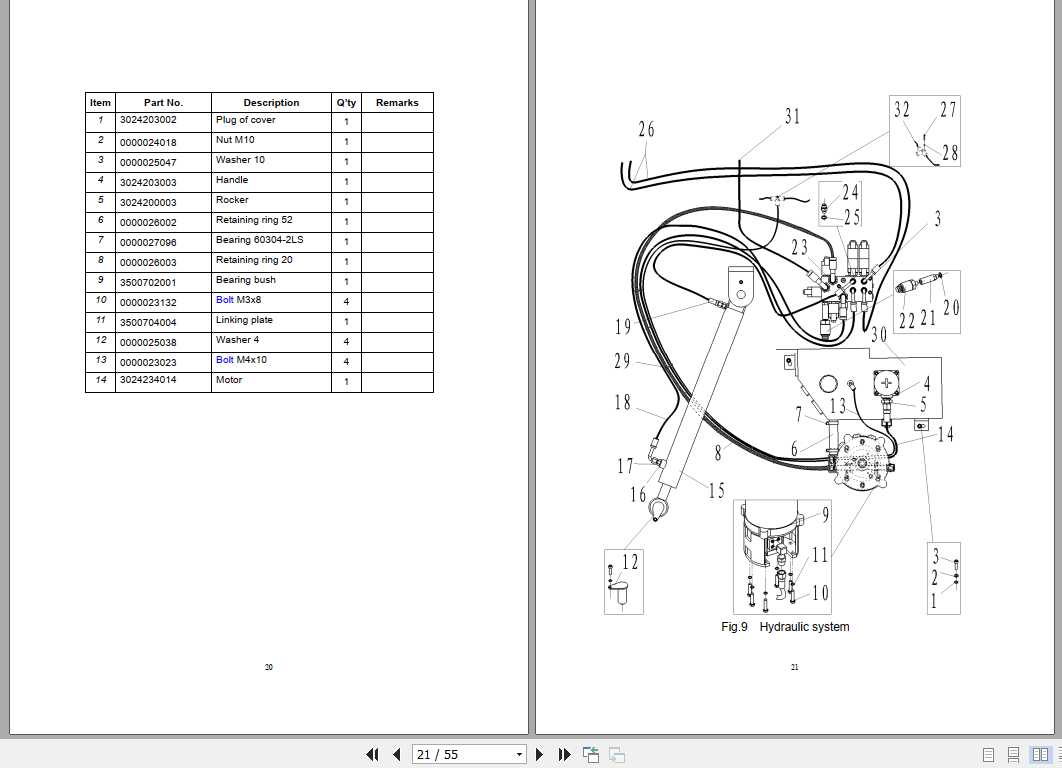Follow the Bolt M3x8 link
The width and height of the screenshot is (1062, 768).
pyautogui.click(x=224, y=300)
